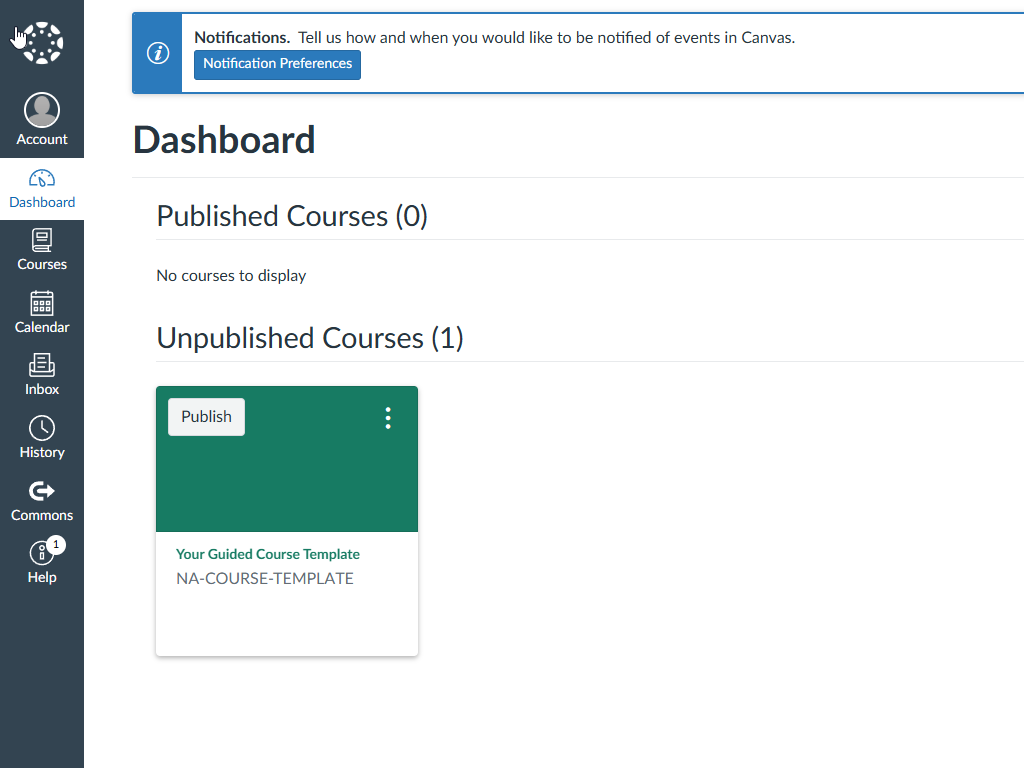Select the Dashboard page heading
1024x768 pixels.
pyautogui.click(x=224, y=140)
